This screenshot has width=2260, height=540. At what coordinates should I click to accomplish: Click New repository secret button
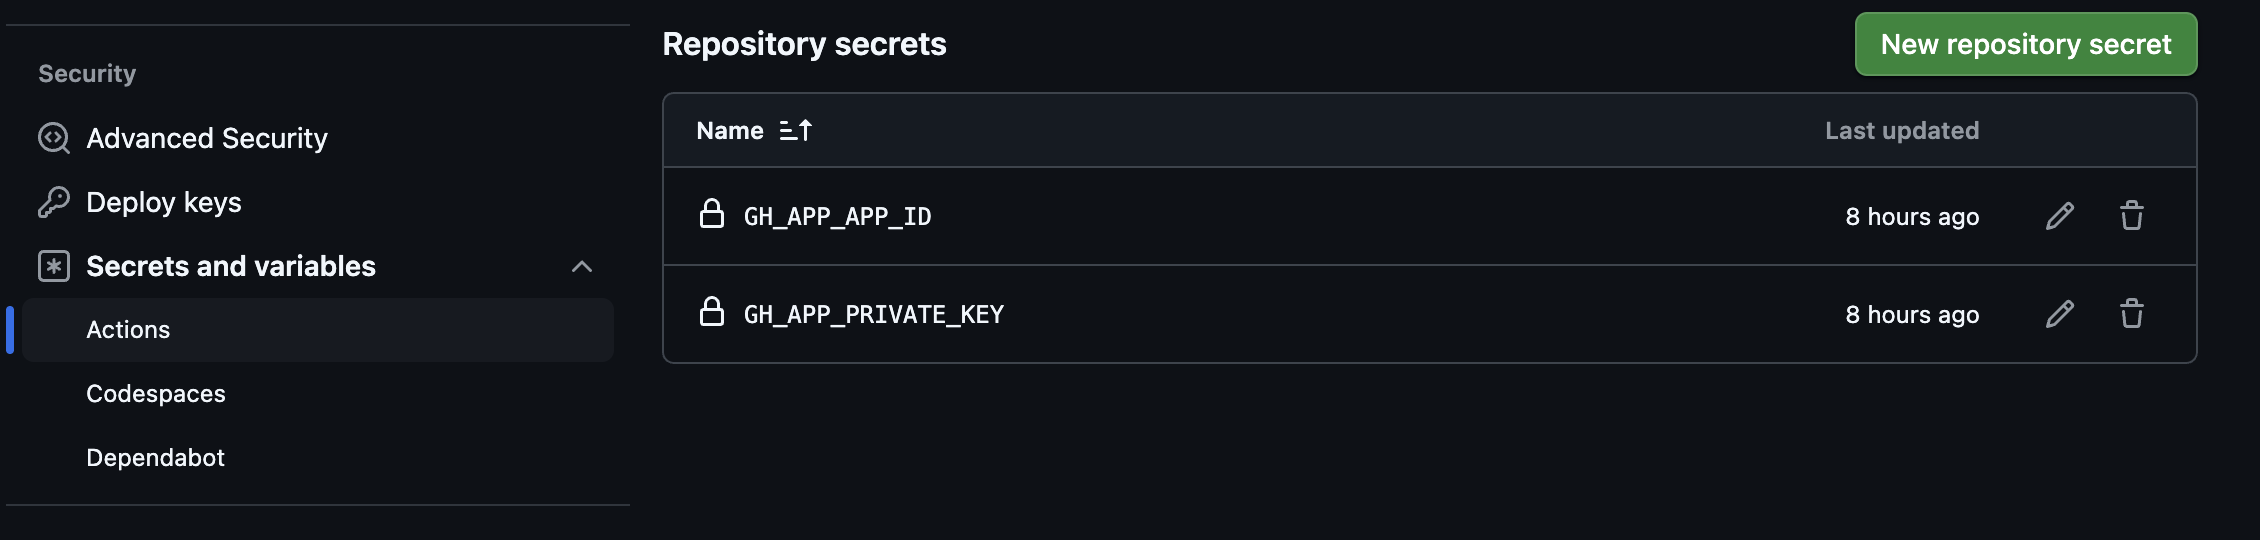2025,44
